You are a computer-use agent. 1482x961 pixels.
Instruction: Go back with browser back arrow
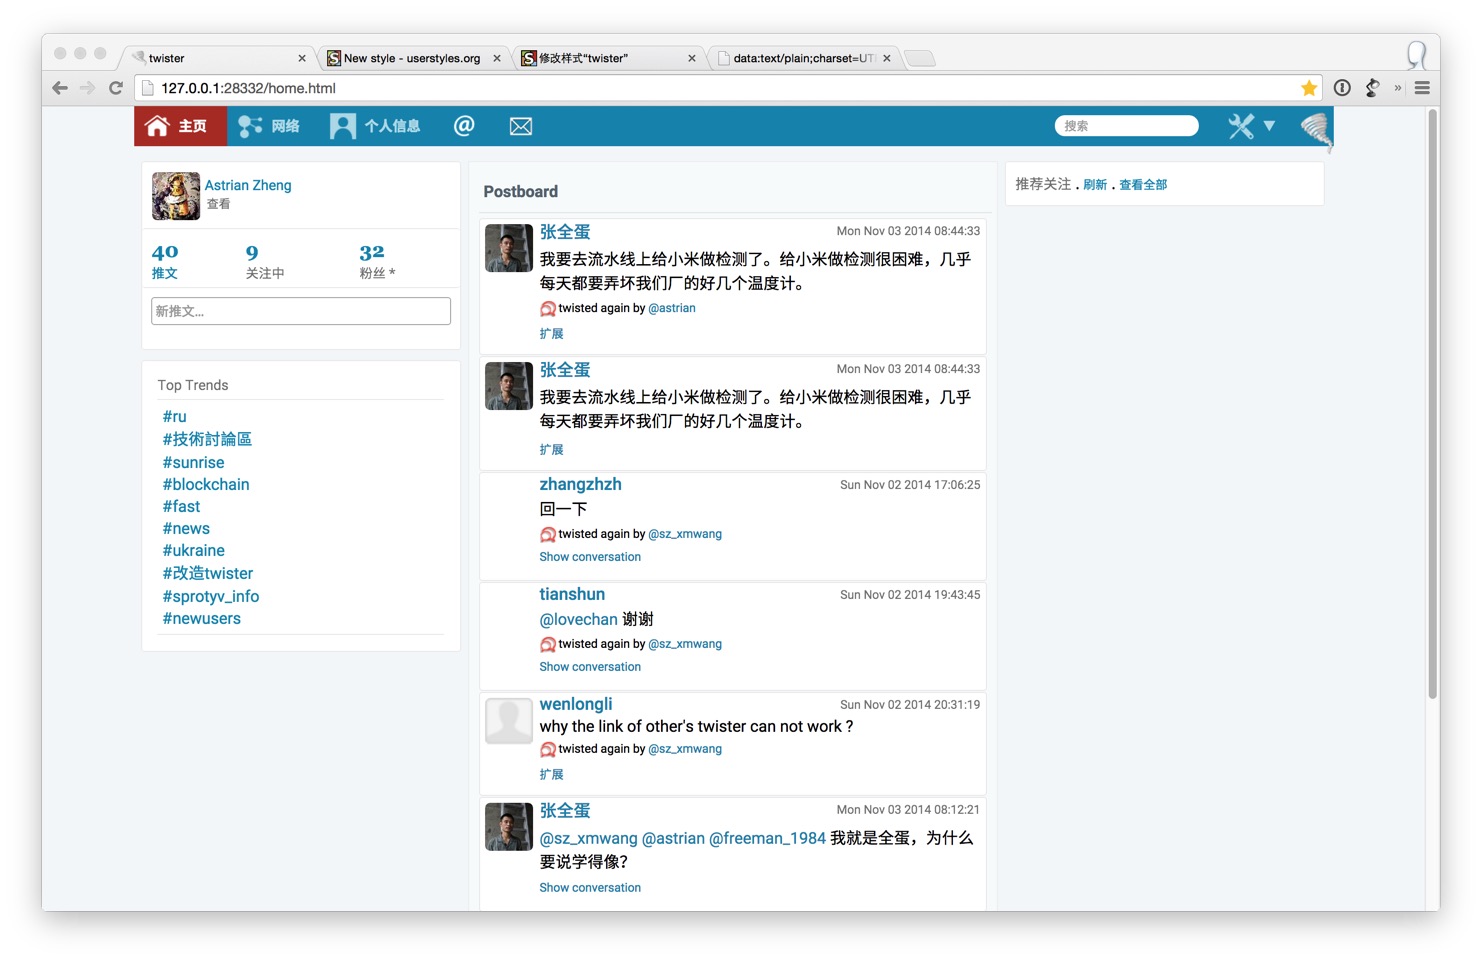(60, 88)
